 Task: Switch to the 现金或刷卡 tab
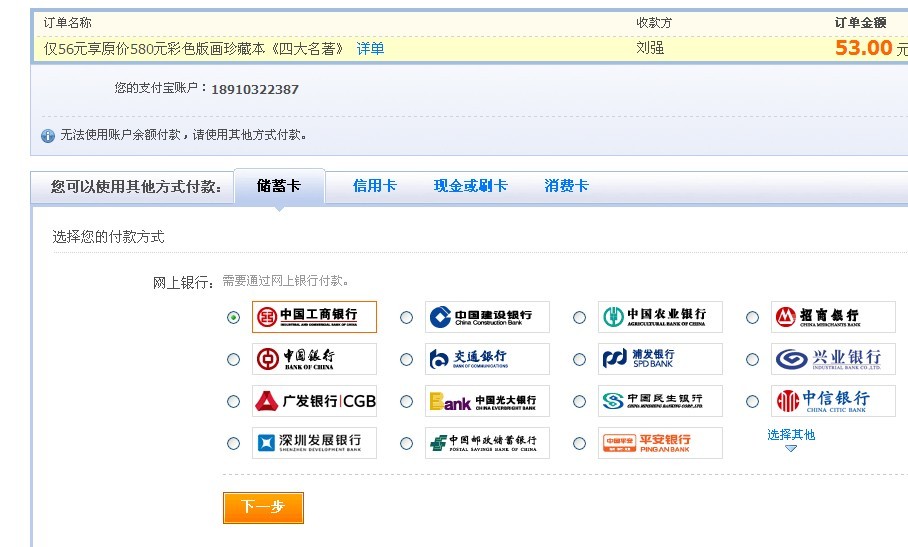pyautogui.click(x=470, y=186)
